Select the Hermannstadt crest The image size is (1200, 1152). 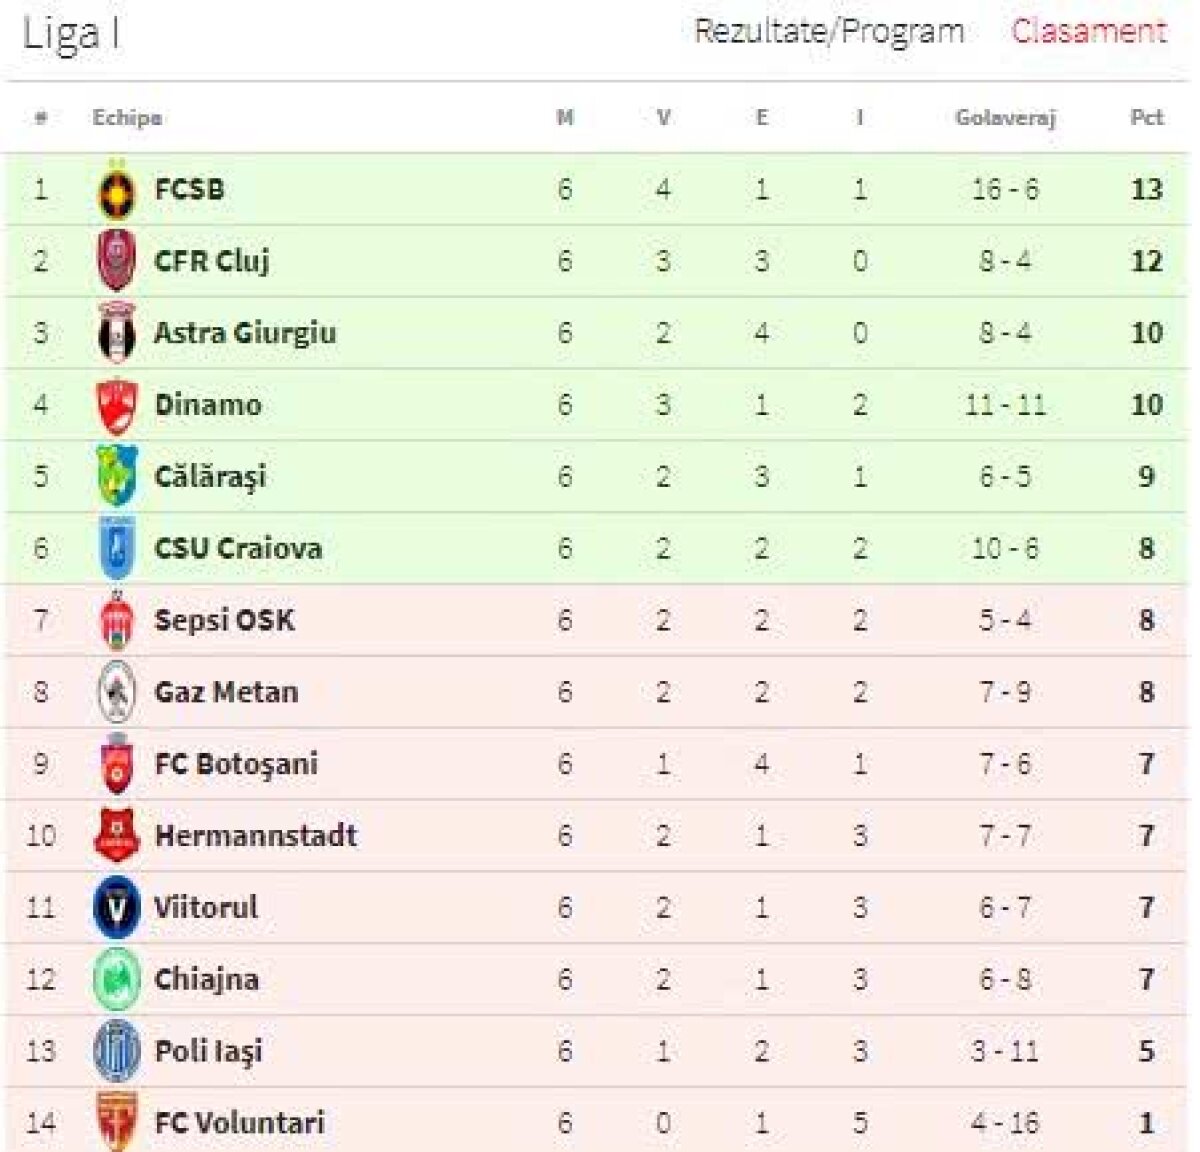pos(118,835)
